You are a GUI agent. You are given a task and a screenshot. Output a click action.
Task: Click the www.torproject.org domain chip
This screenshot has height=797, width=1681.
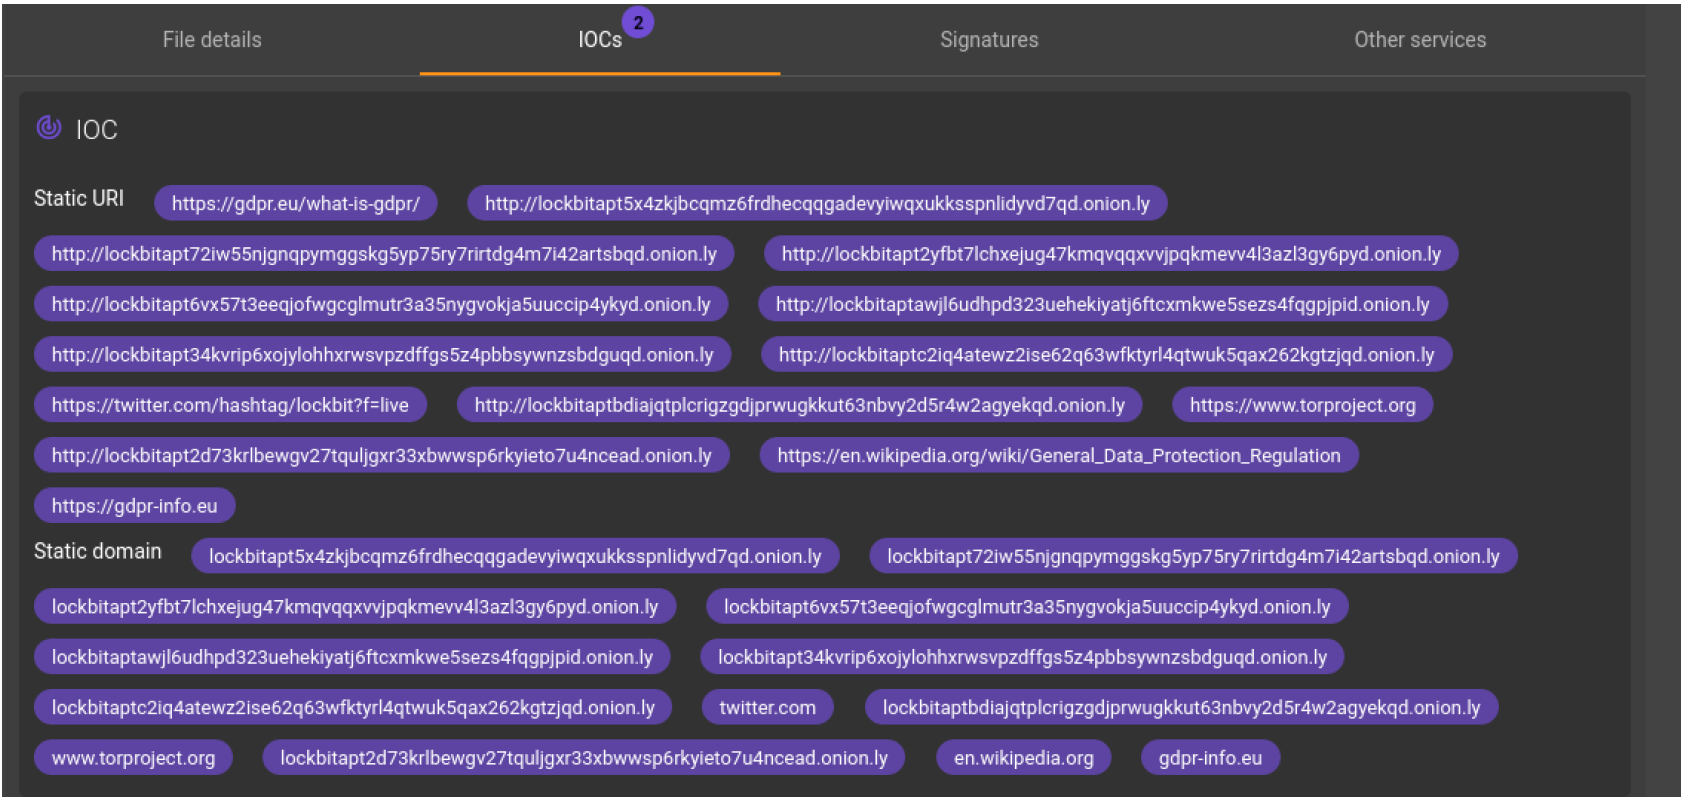(134, 758)
